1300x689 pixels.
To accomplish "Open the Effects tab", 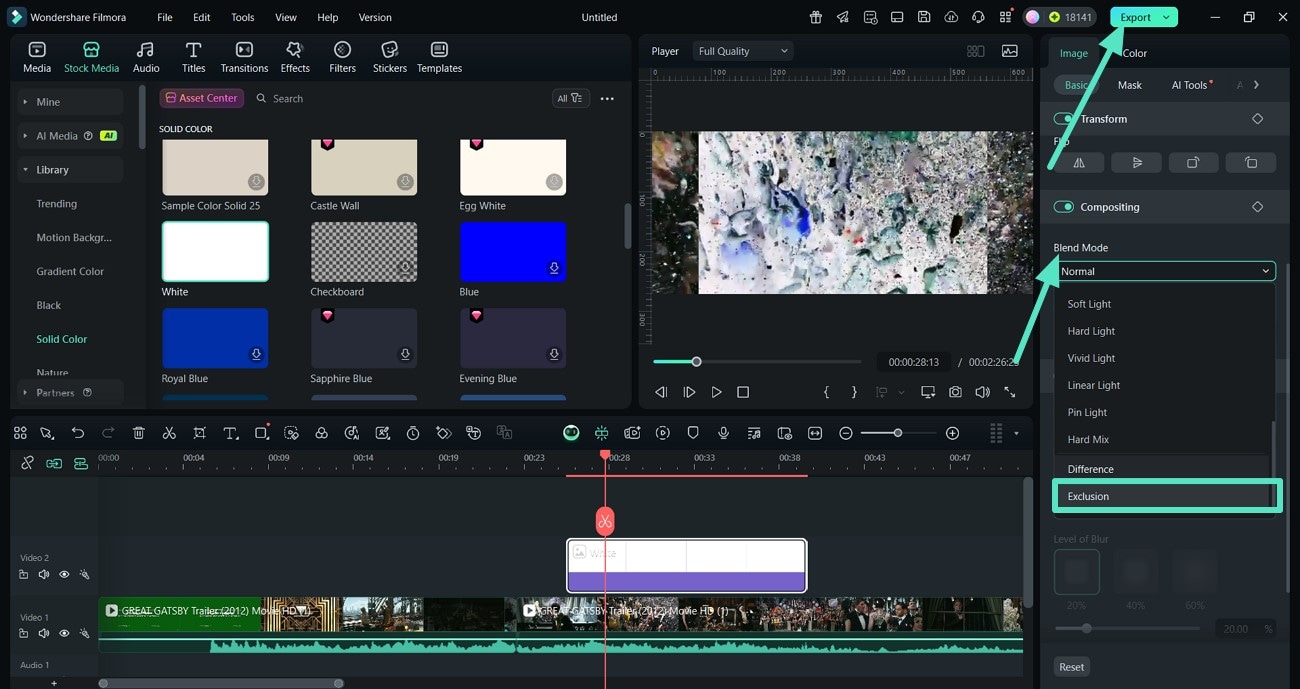I will coord(295,57).
